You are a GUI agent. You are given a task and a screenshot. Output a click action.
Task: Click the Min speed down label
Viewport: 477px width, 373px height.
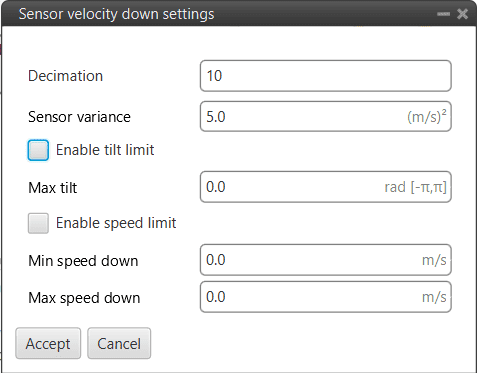point(83,261)
